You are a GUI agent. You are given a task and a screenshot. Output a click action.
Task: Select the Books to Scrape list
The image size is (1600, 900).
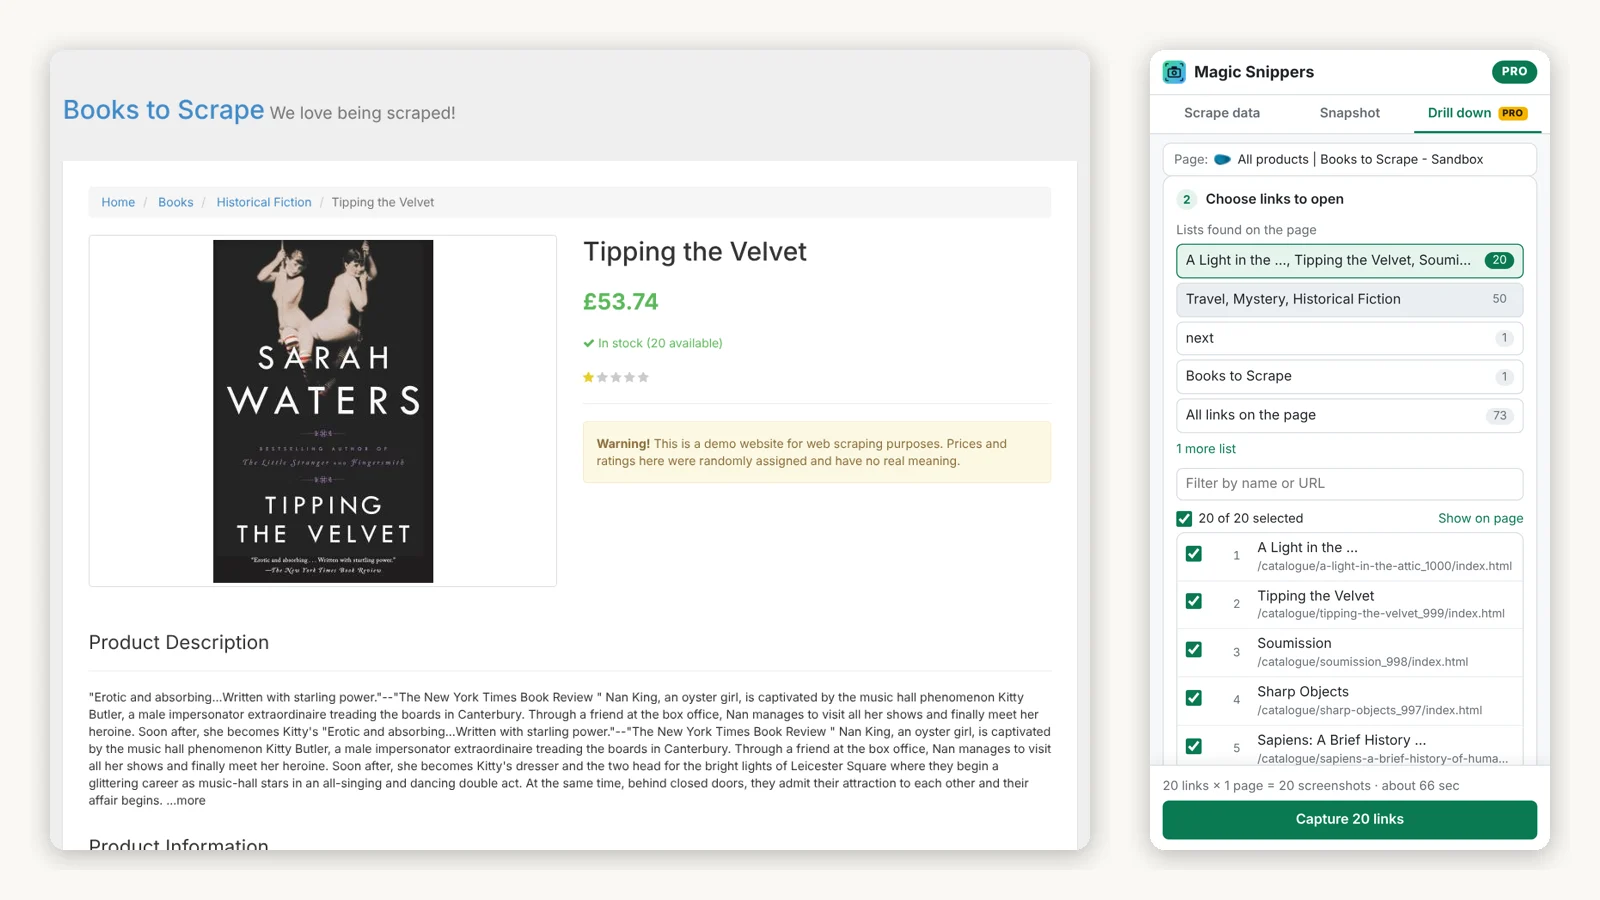[x=1350, y=376]
